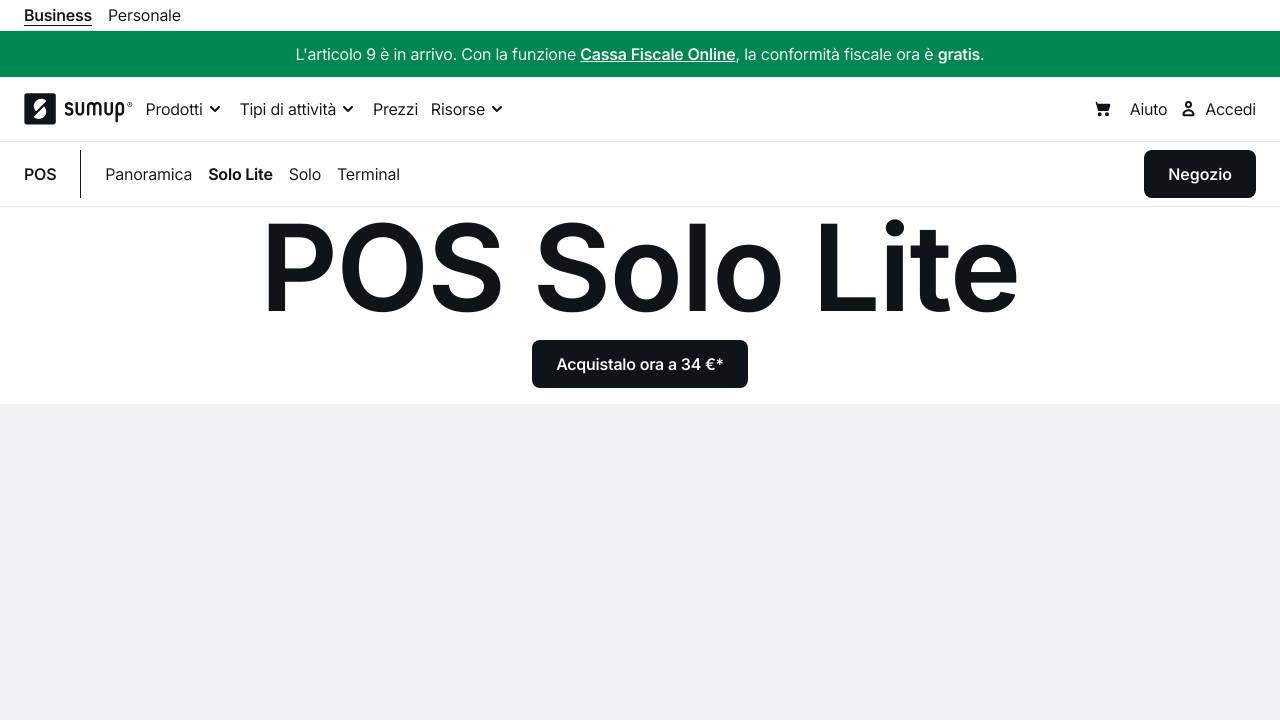Select the SumUp square logo mark
Viewport: 1280px width, 720px height.
point(39,109)
